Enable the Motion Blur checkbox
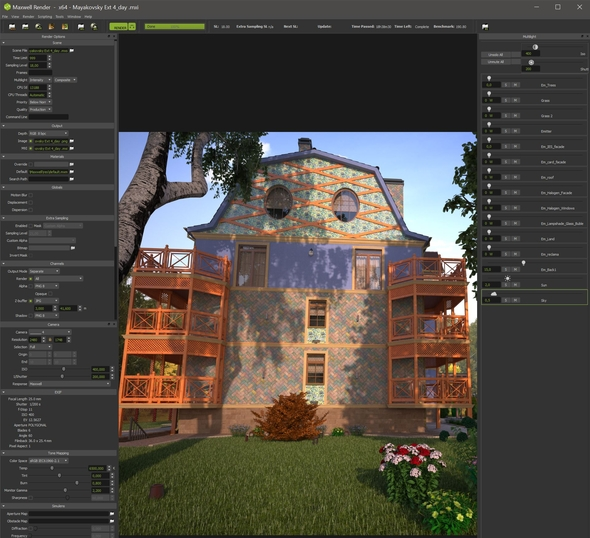Image resolution: width=590 pixels, height=538 pixels. [31, 195]
